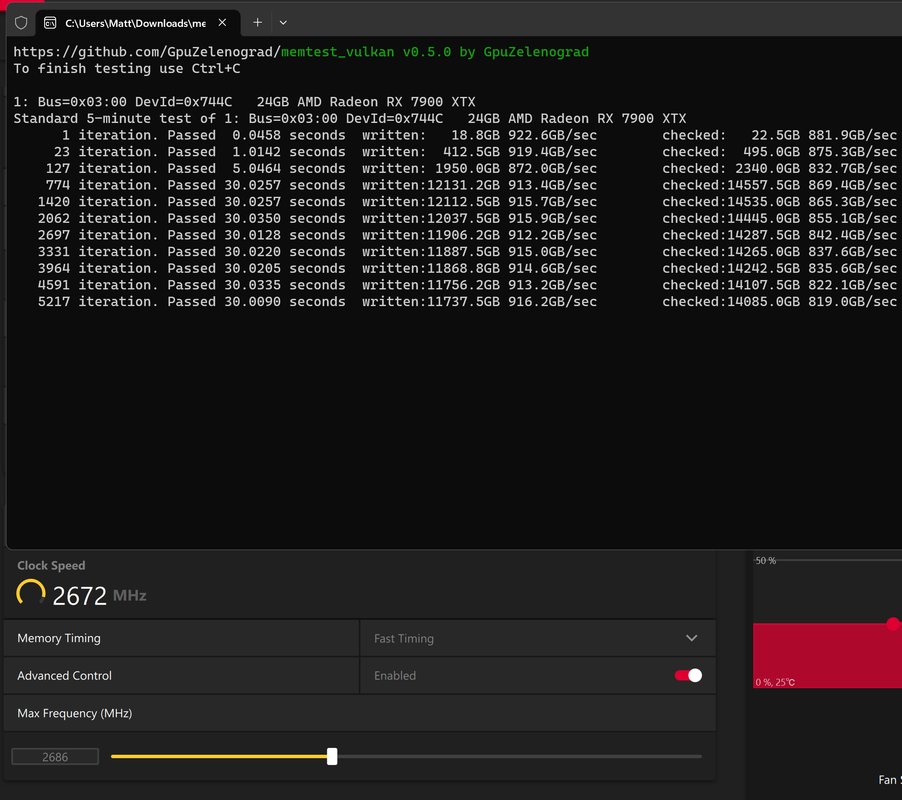Click the Enabled status text
Image resolution: width=902 pixels, height=800 pixels.
395,676
